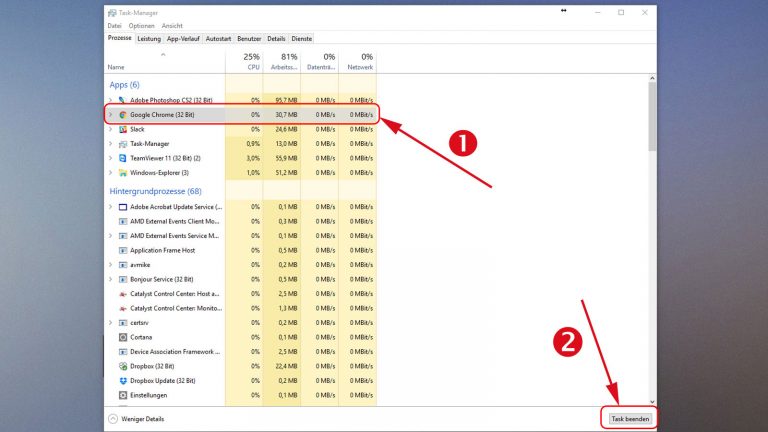Switch to the Leistung tab
Viewport: 768px width, 432px height.
coord(149,38)
